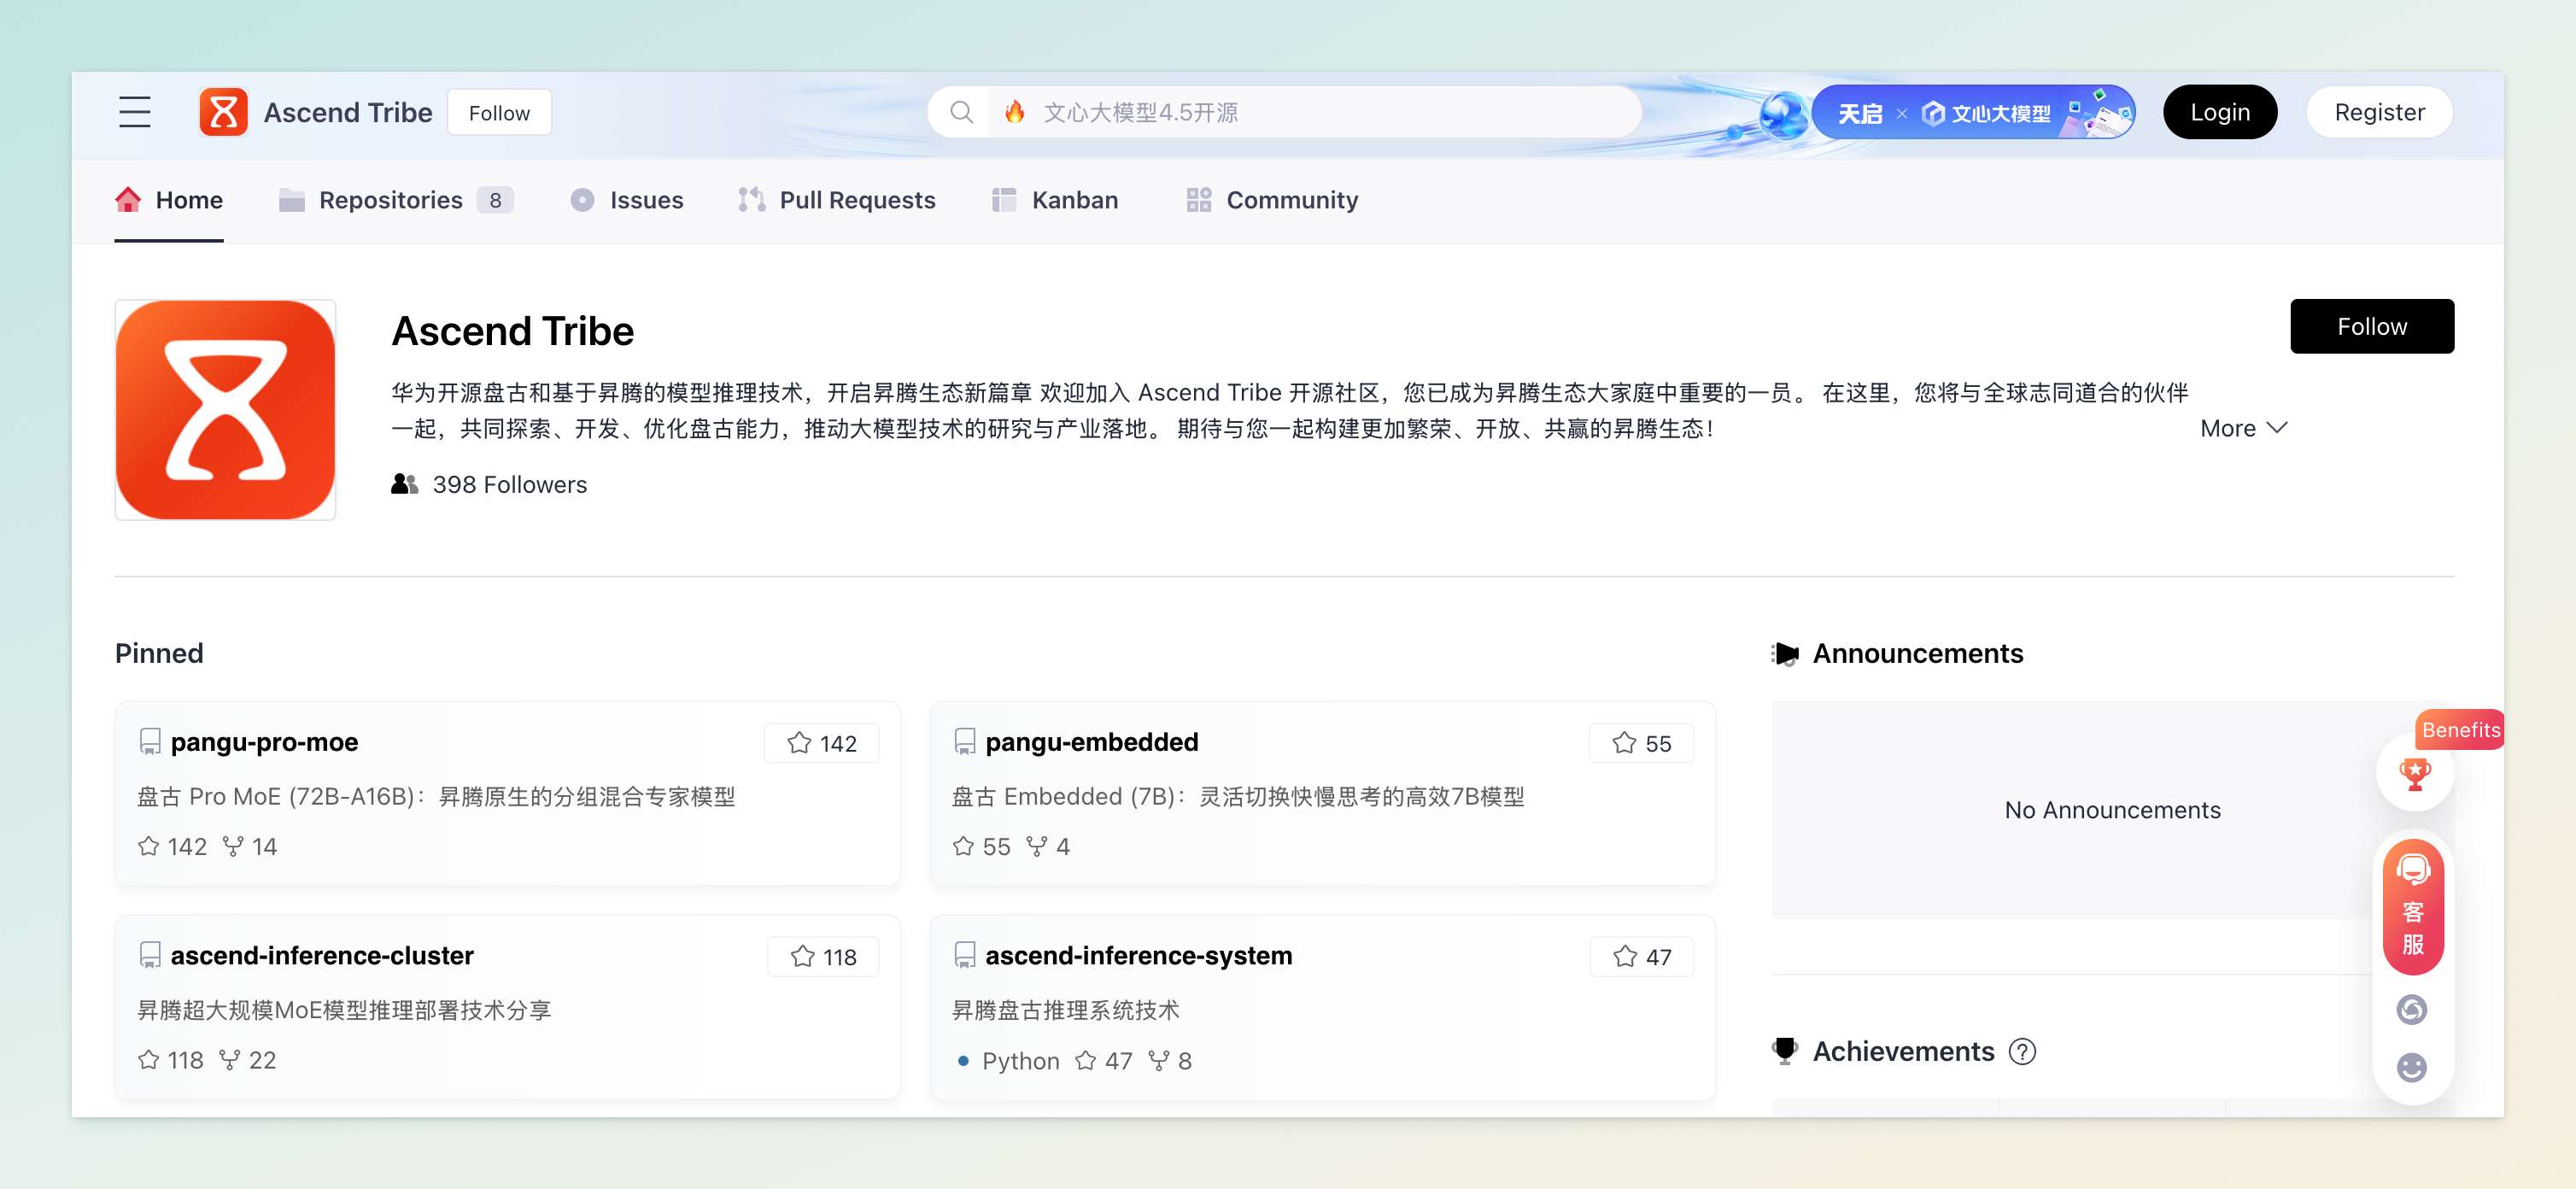Star the ascend-inference-cluster repository
The image size is (2576, 1189).
(x=823, y=957)
